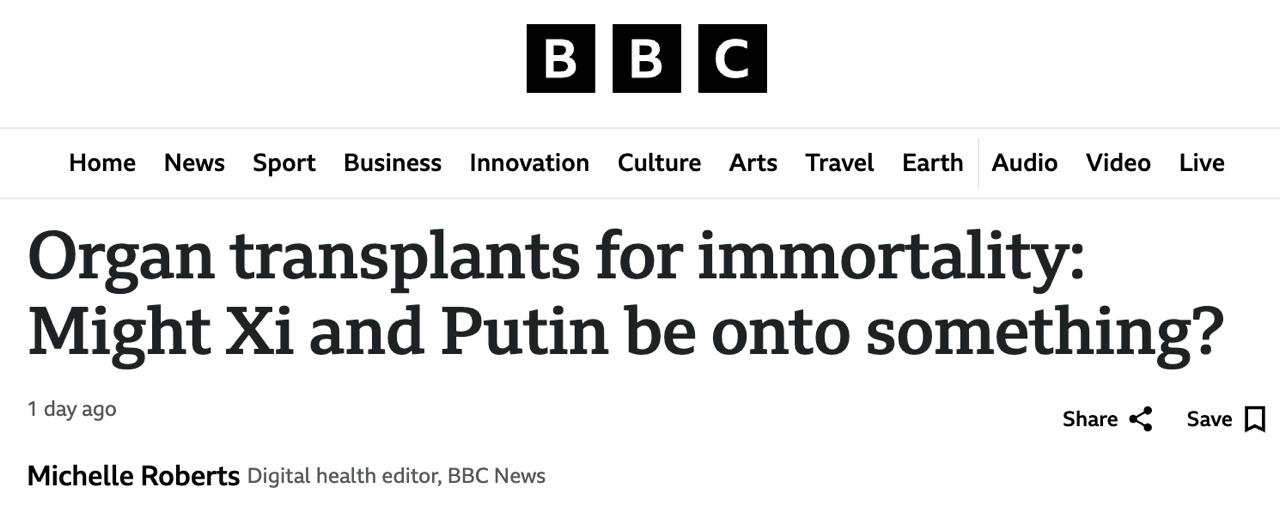
Task: Go to the Video section
Action: click(x=1118, y=163)
